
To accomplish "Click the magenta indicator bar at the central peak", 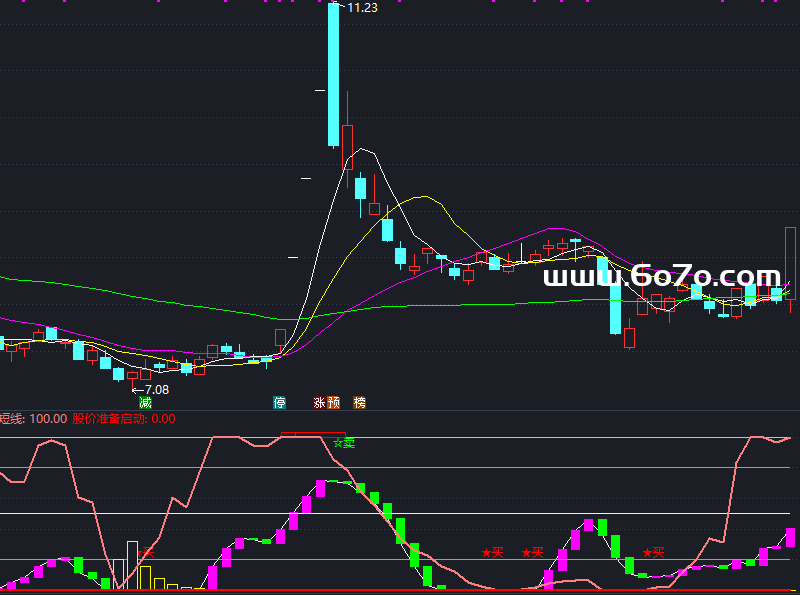I will [321, 488].
